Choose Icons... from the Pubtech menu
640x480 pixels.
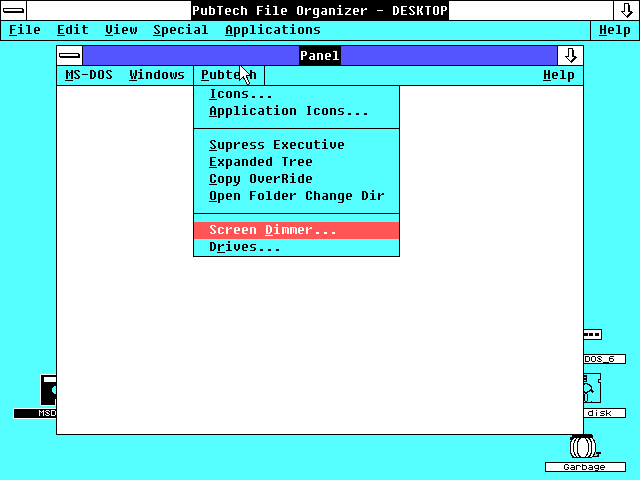(x=296, y=94)
